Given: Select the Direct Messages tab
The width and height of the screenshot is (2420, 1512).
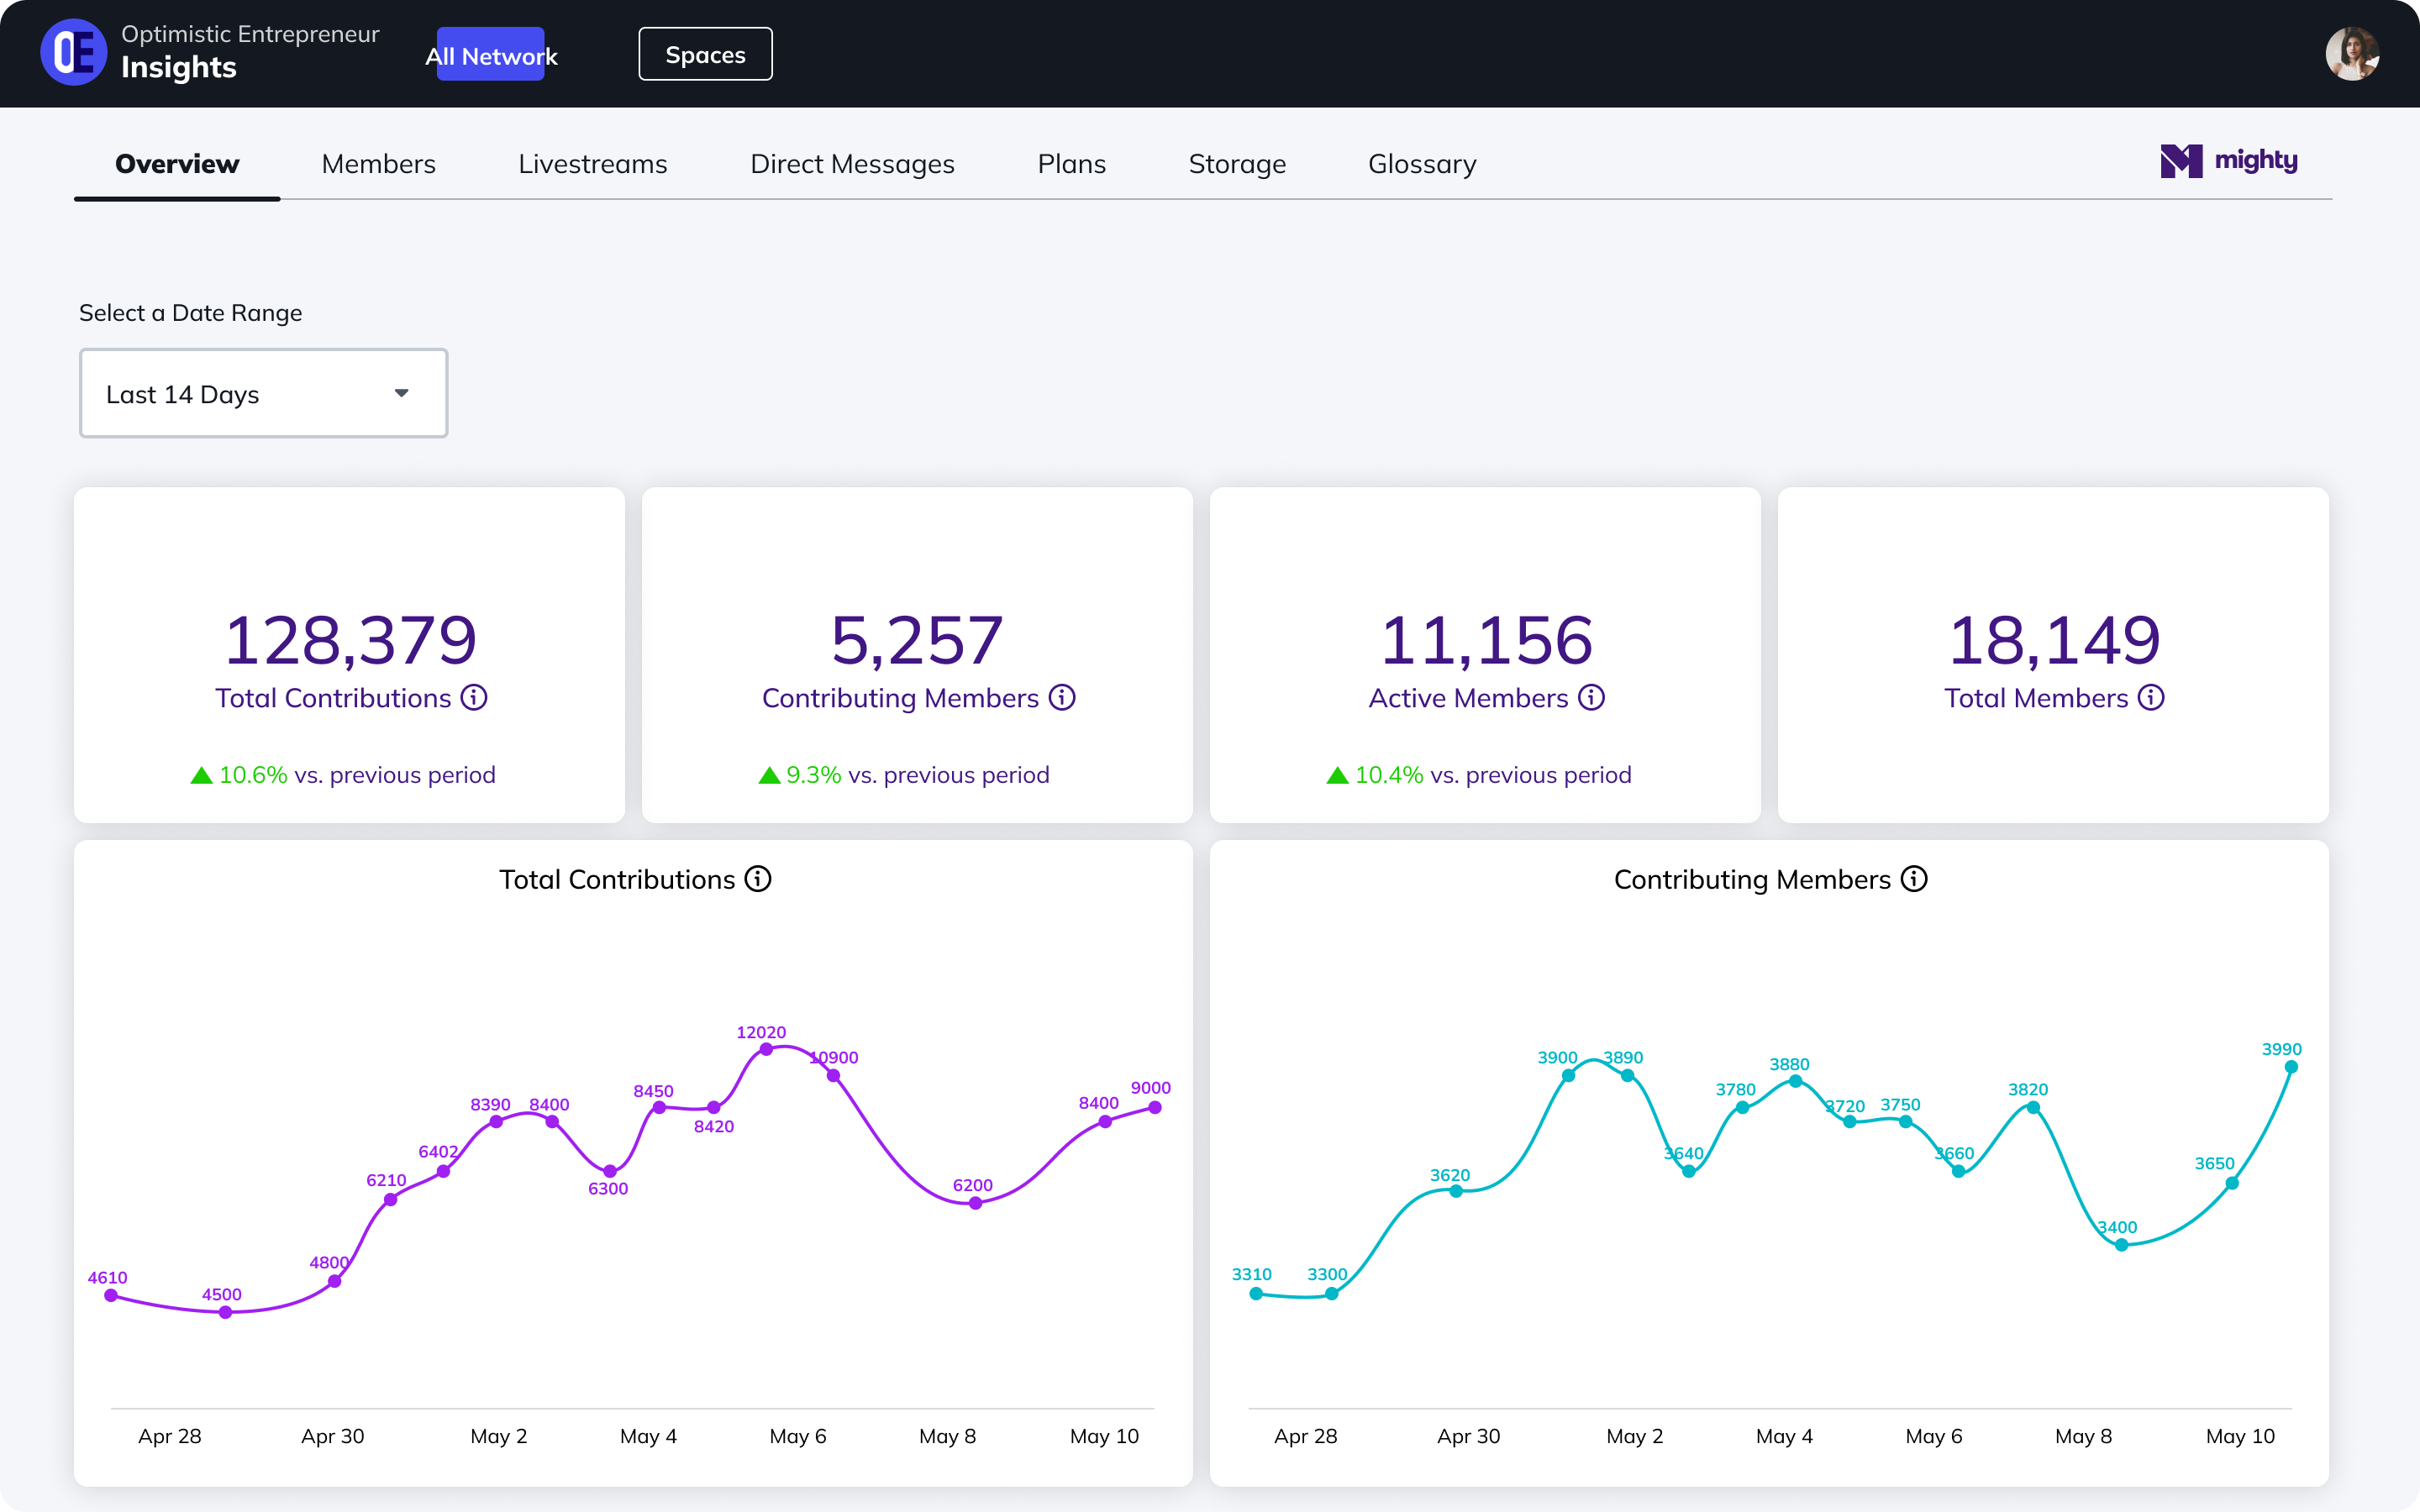Looking at the screenshot, I should 853,163.
